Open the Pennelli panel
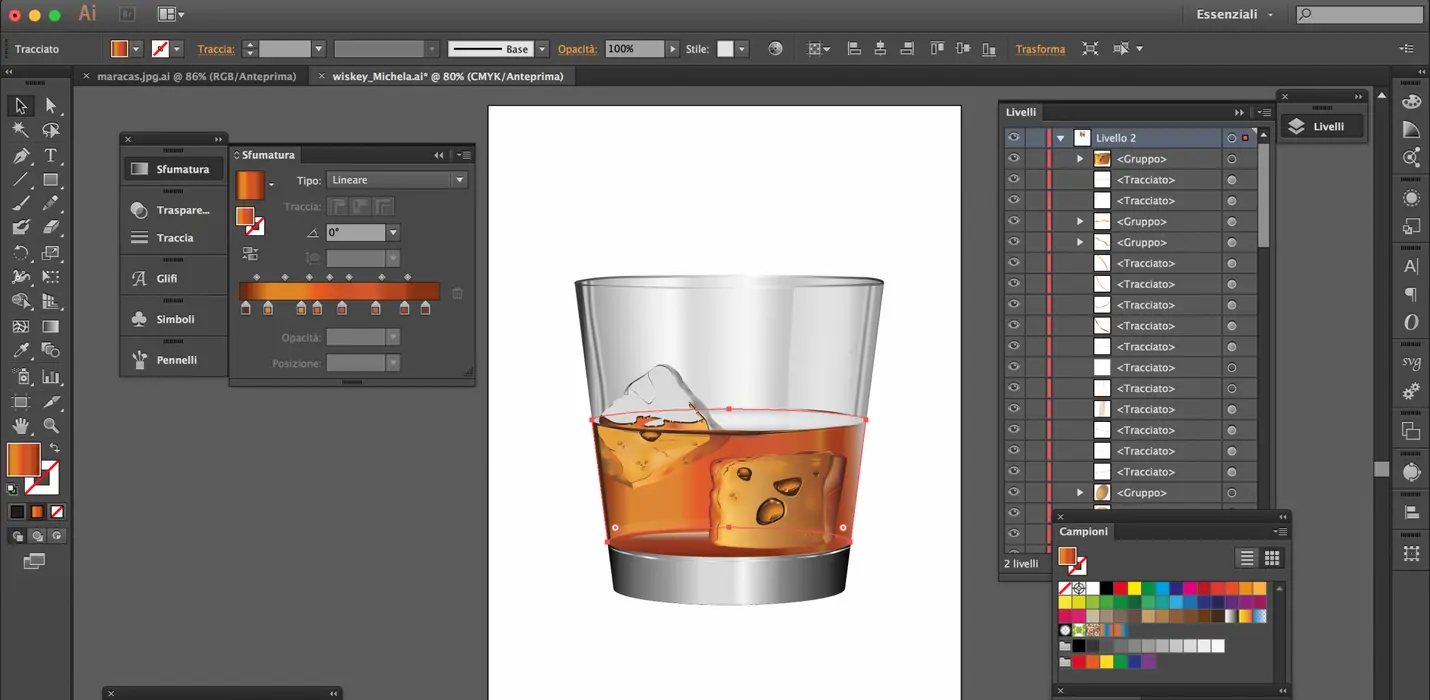1430x700 pixels. point(174,360)
